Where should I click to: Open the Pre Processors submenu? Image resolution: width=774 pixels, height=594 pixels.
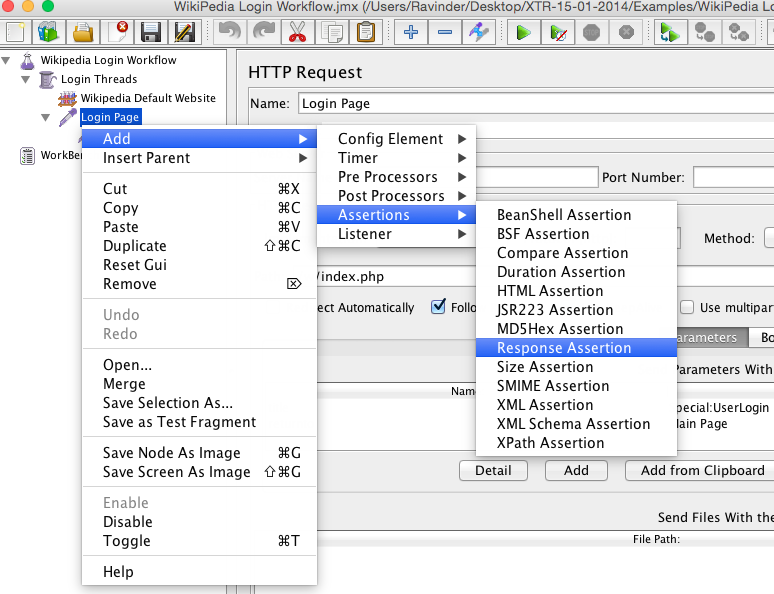pos(396,177)
